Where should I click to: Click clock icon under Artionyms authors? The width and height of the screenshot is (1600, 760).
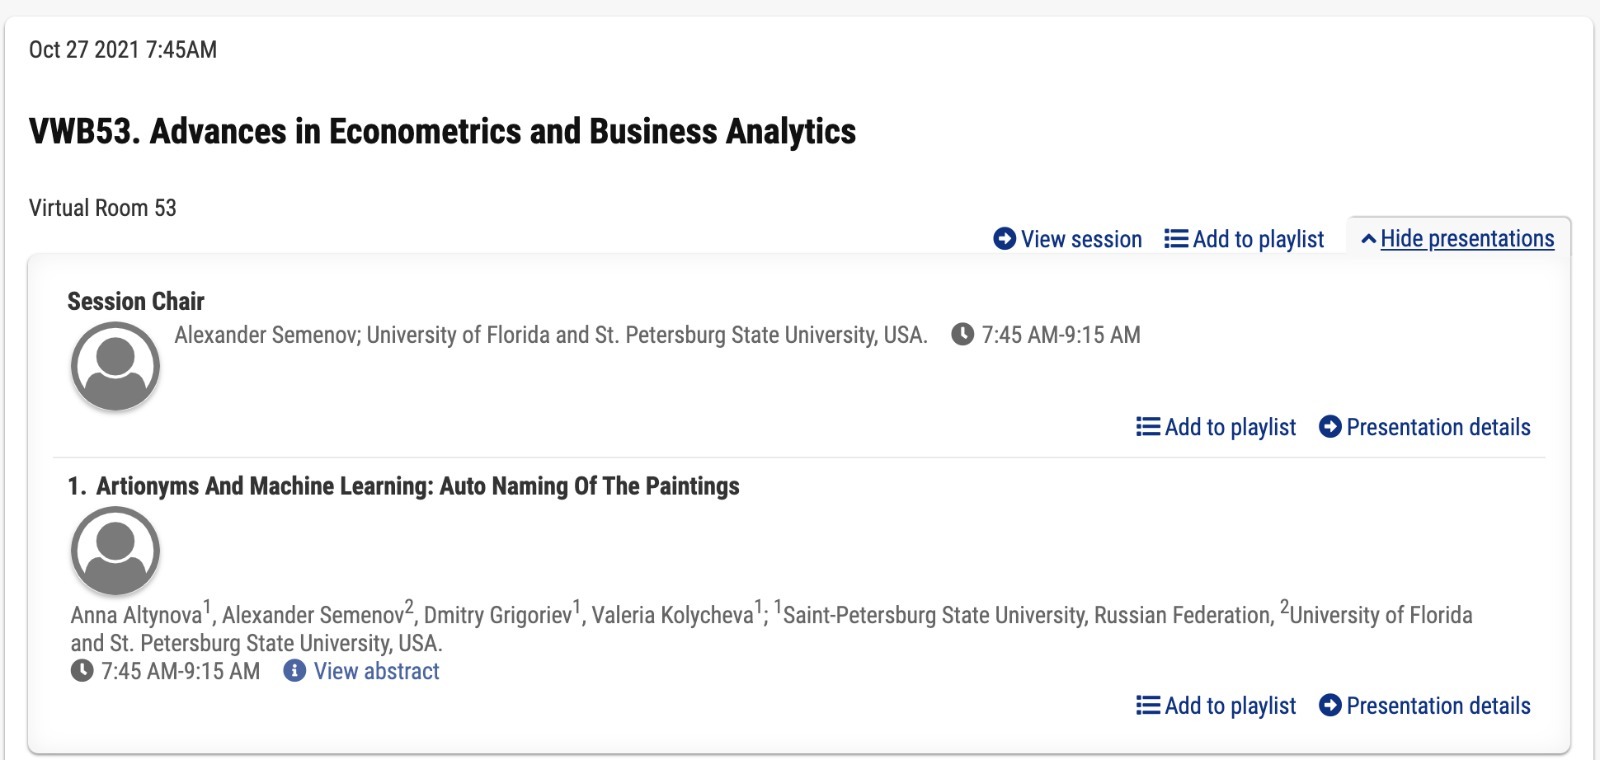pyautogui.click(x=82, y=671)
